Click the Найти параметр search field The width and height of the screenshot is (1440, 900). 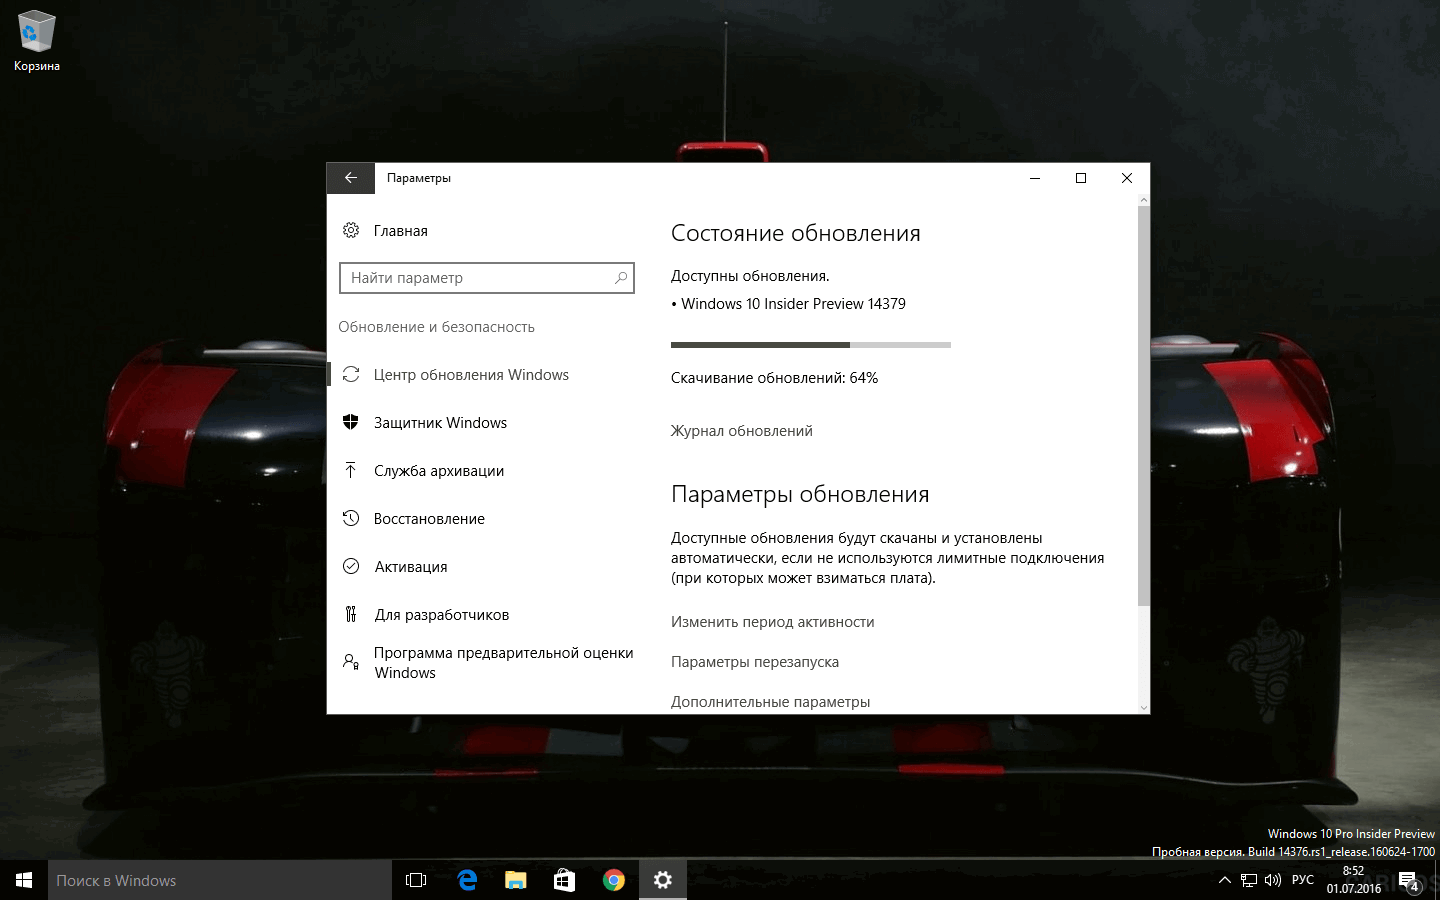pos(487,277)
